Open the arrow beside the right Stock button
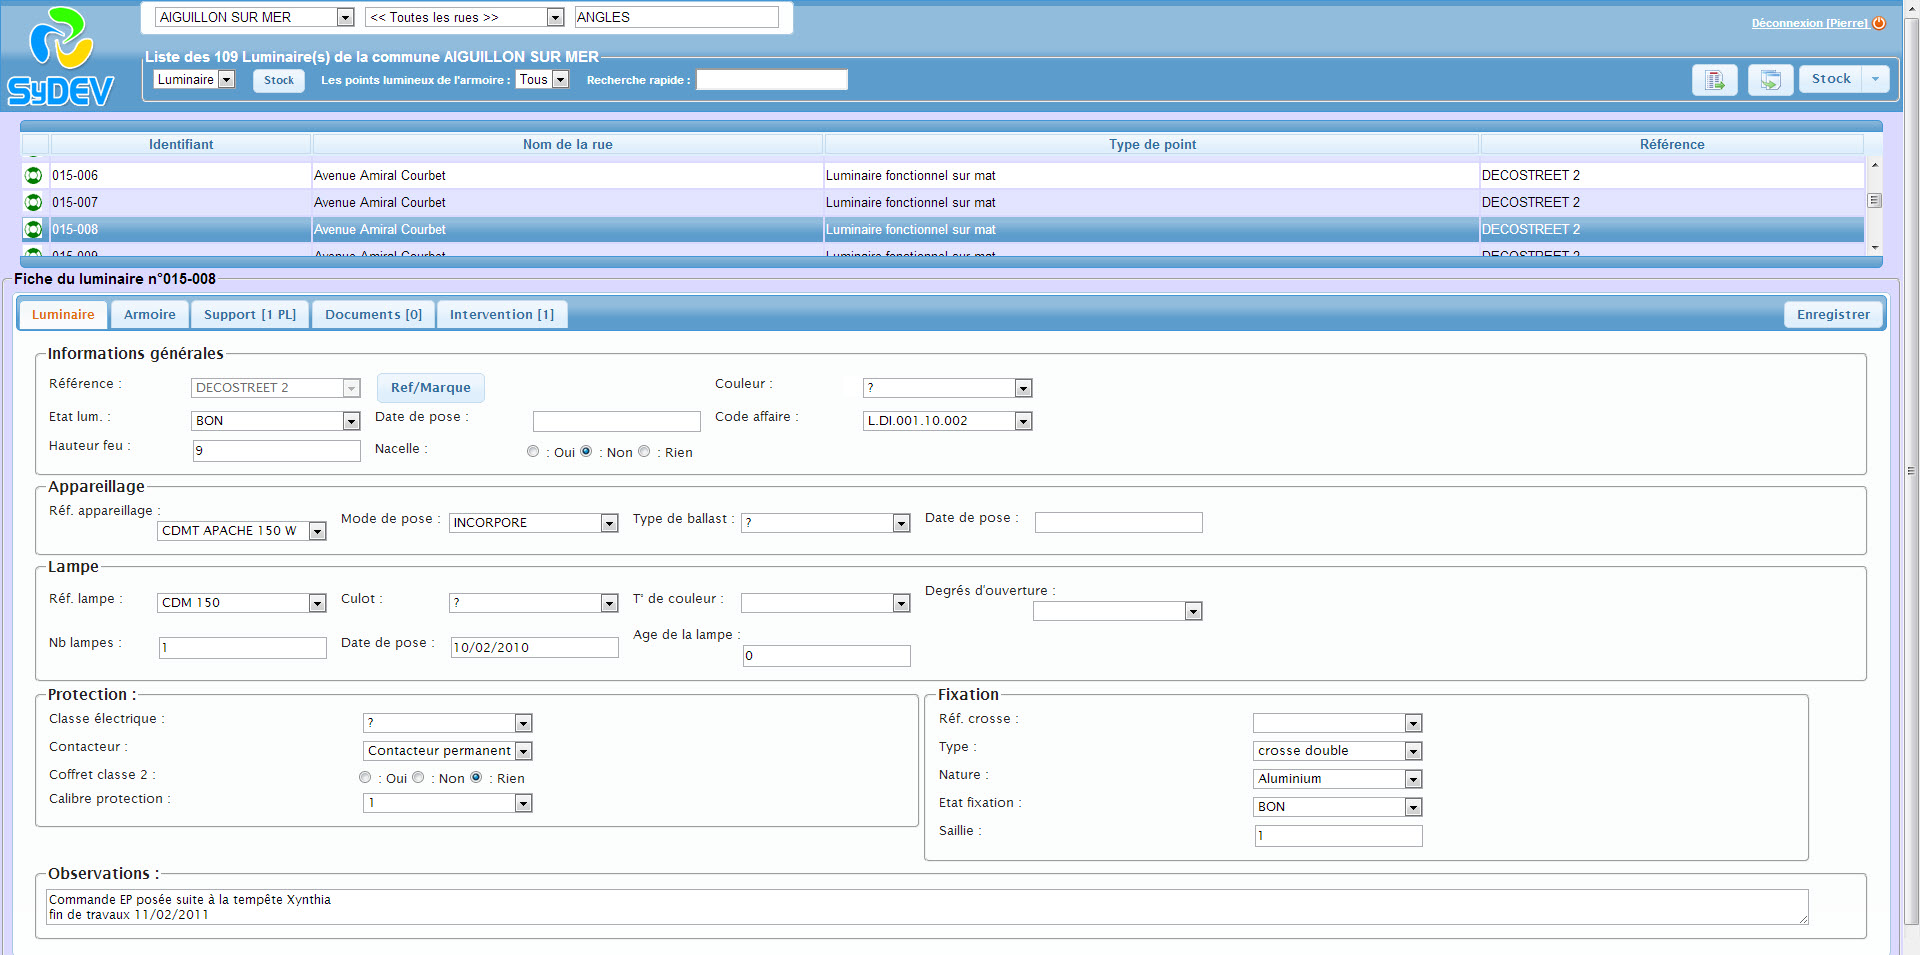 [x=1875, y=79]
